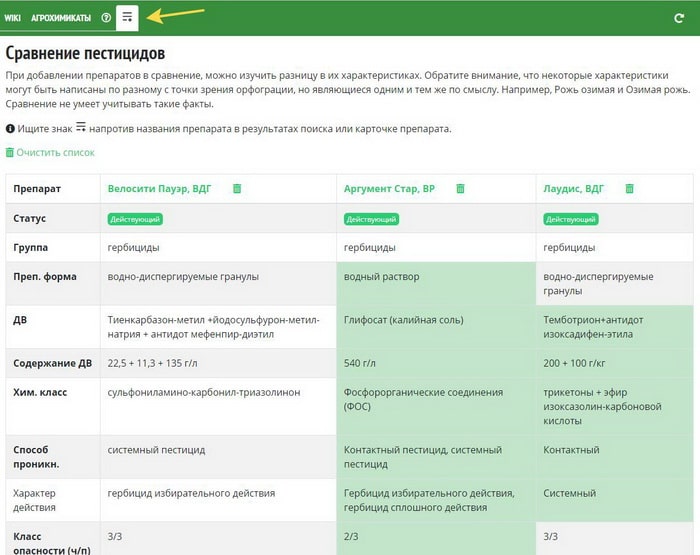Image resolution: width=700 pixels, height=555 pixels.
Task: Click Действующий status badge for Лаудис
Action: (x=570, y=218)
